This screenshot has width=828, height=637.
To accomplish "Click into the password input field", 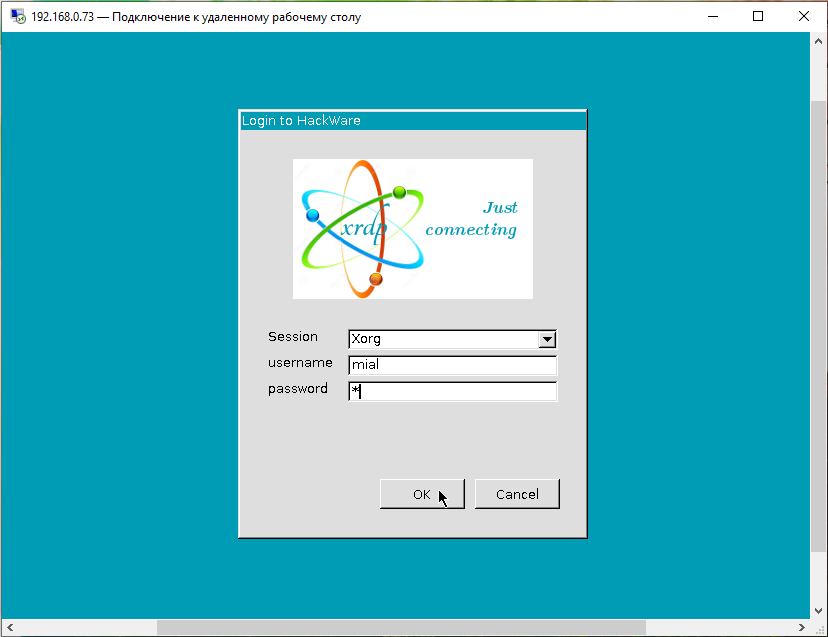I will tap(452, 391).
